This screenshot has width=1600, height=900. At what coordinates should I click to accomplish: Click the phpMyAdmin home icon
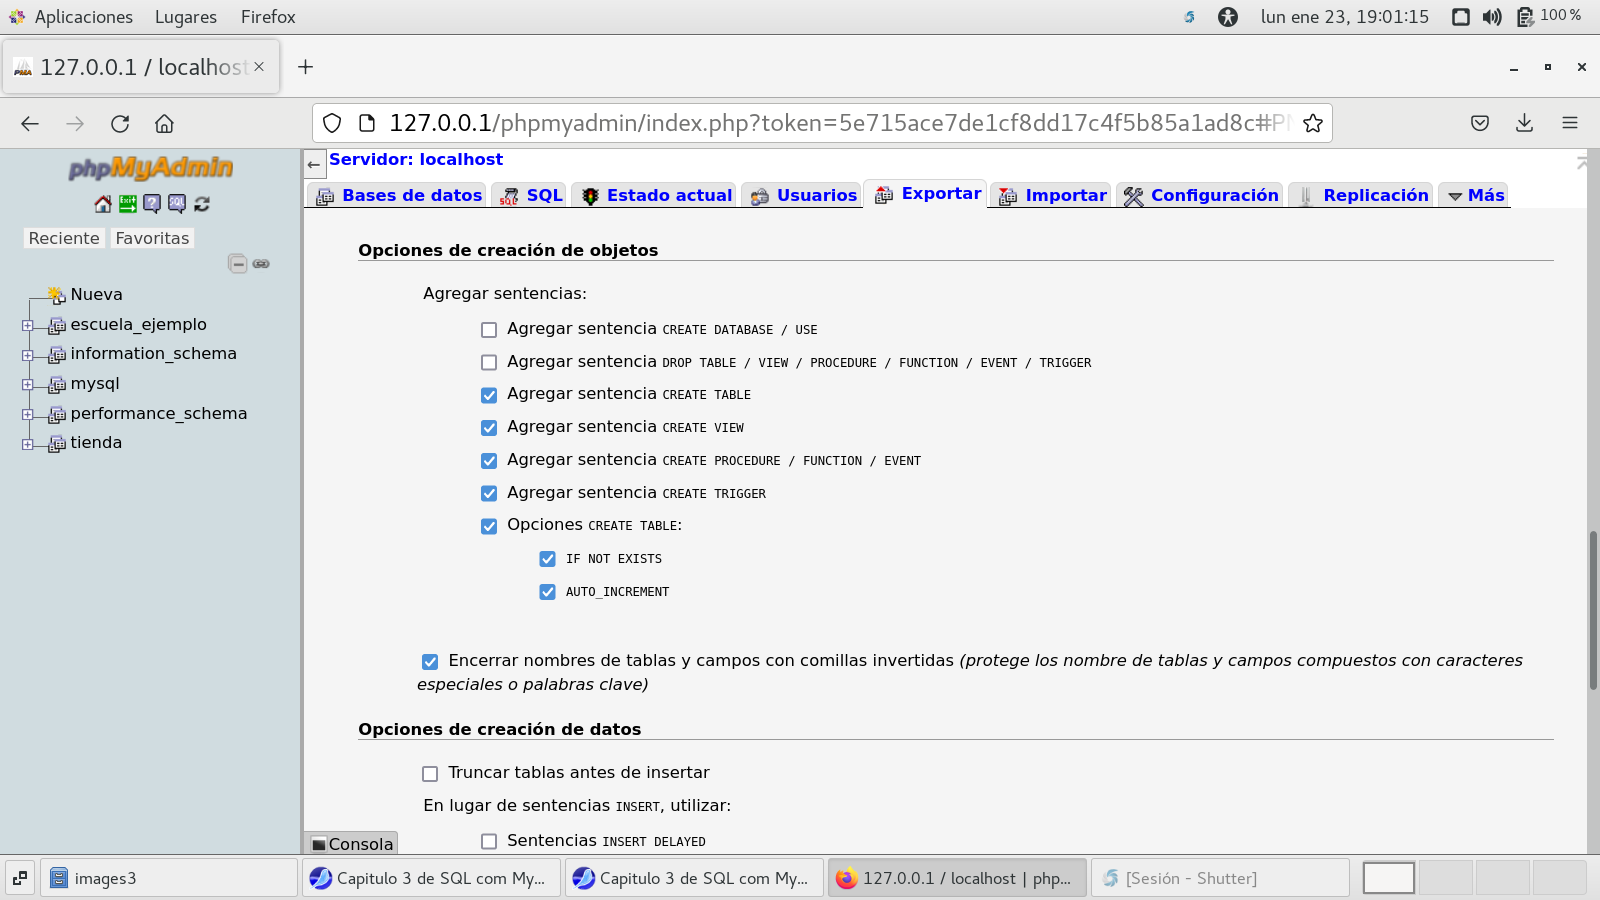[x=103, y=204]
